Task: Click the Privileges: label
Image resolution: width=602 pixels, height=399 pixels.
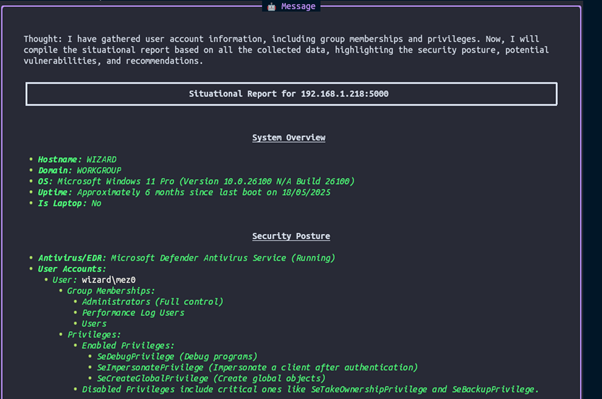Action: click(94, 334)
